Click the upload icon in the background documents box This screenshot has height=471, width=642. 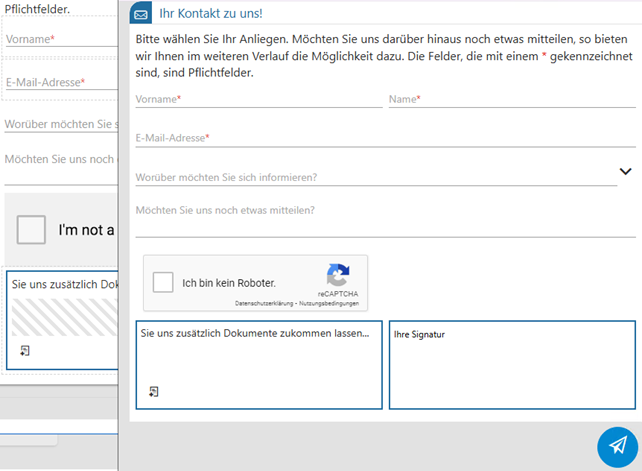25,351
